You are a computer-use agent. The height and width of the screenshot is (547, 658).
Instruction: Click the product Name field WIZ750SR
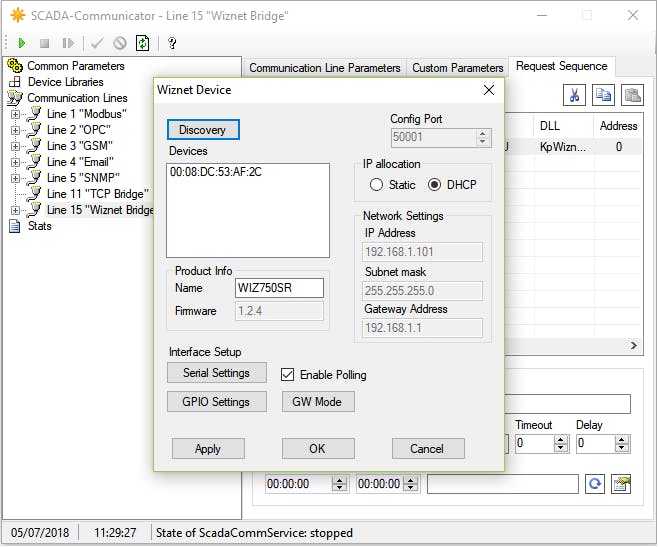click(279, 288)
